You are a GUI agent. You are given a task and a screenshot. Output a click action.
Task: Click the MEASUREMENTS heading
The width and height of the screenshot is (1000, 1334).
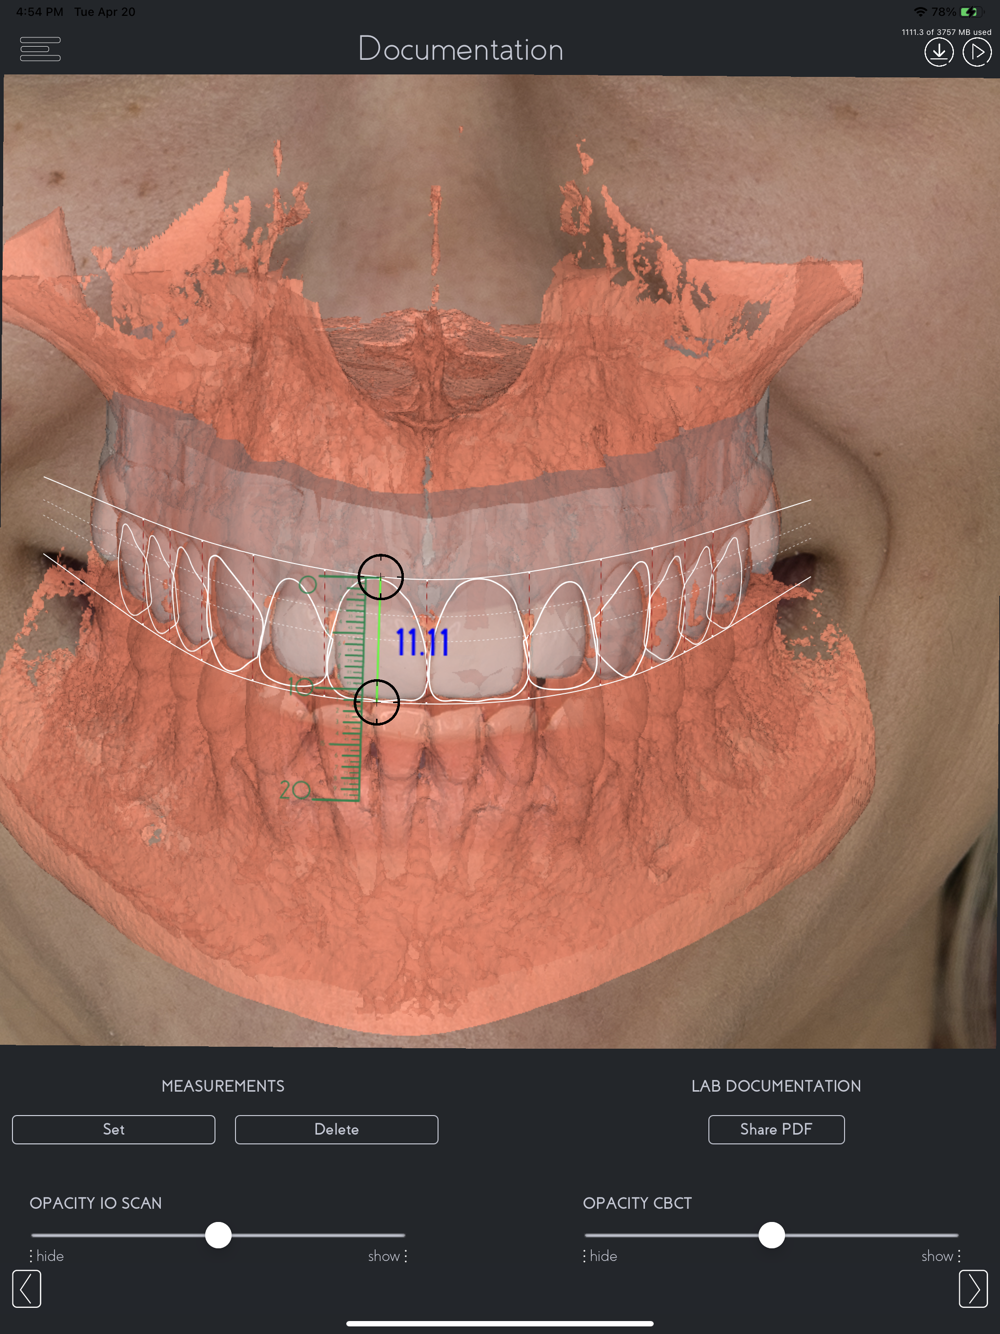tap(223, 1086)
